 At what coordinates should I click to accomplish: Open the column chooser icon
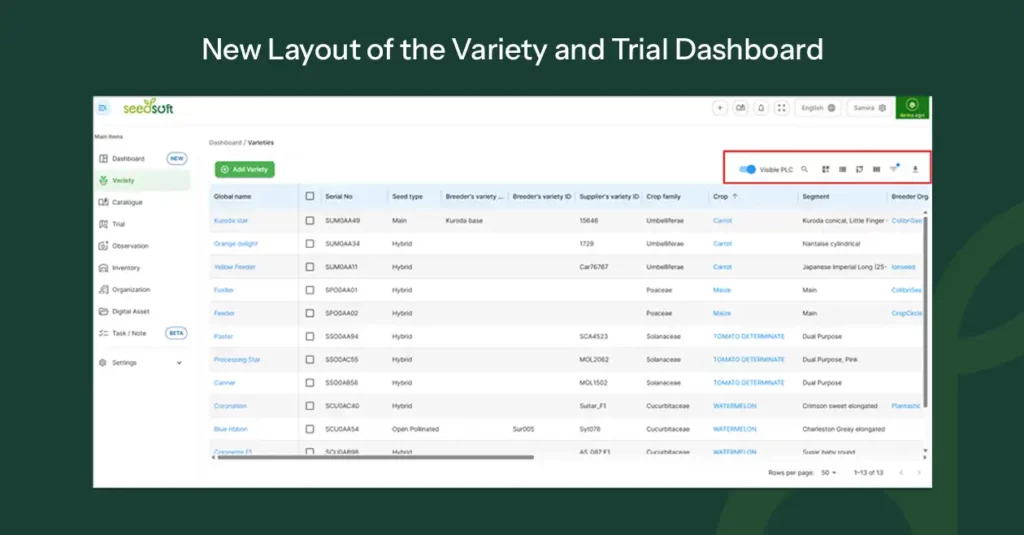(876, 169)
